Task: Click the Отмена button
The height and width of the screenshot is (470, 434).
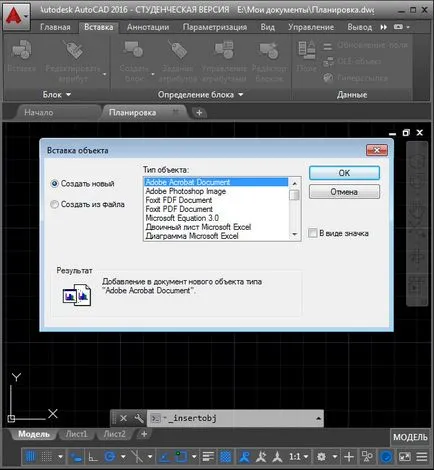Action: 344,192
